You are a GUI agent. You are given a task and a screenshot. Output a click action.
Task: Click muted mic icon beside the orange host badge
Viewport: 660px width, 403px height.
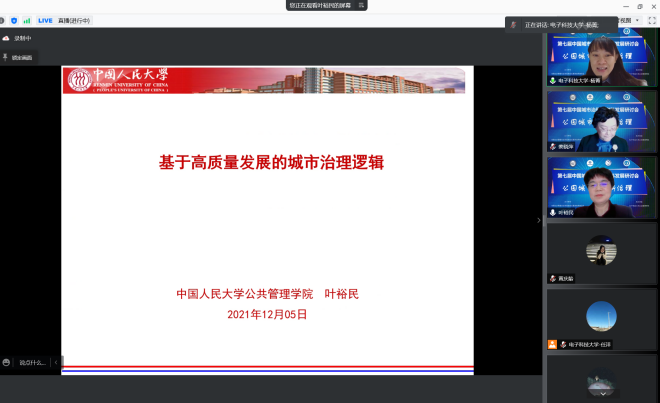tap(563, 344)
